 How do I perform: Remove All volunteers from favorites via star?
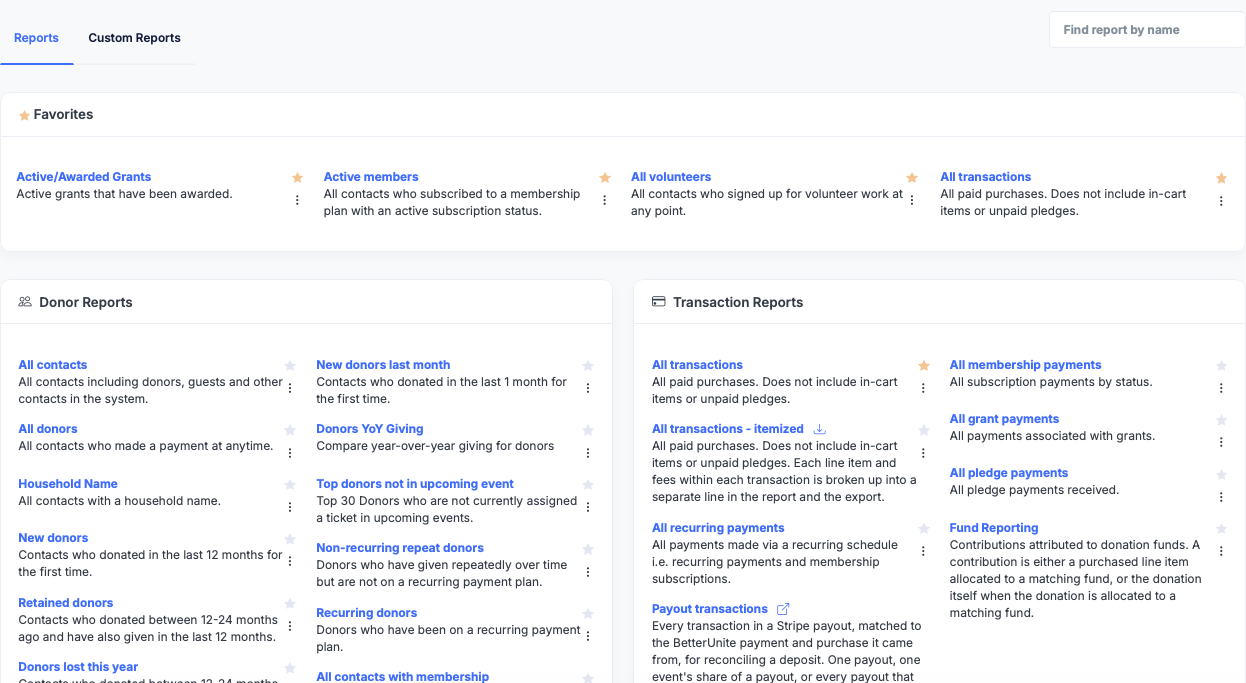(912, 178)
